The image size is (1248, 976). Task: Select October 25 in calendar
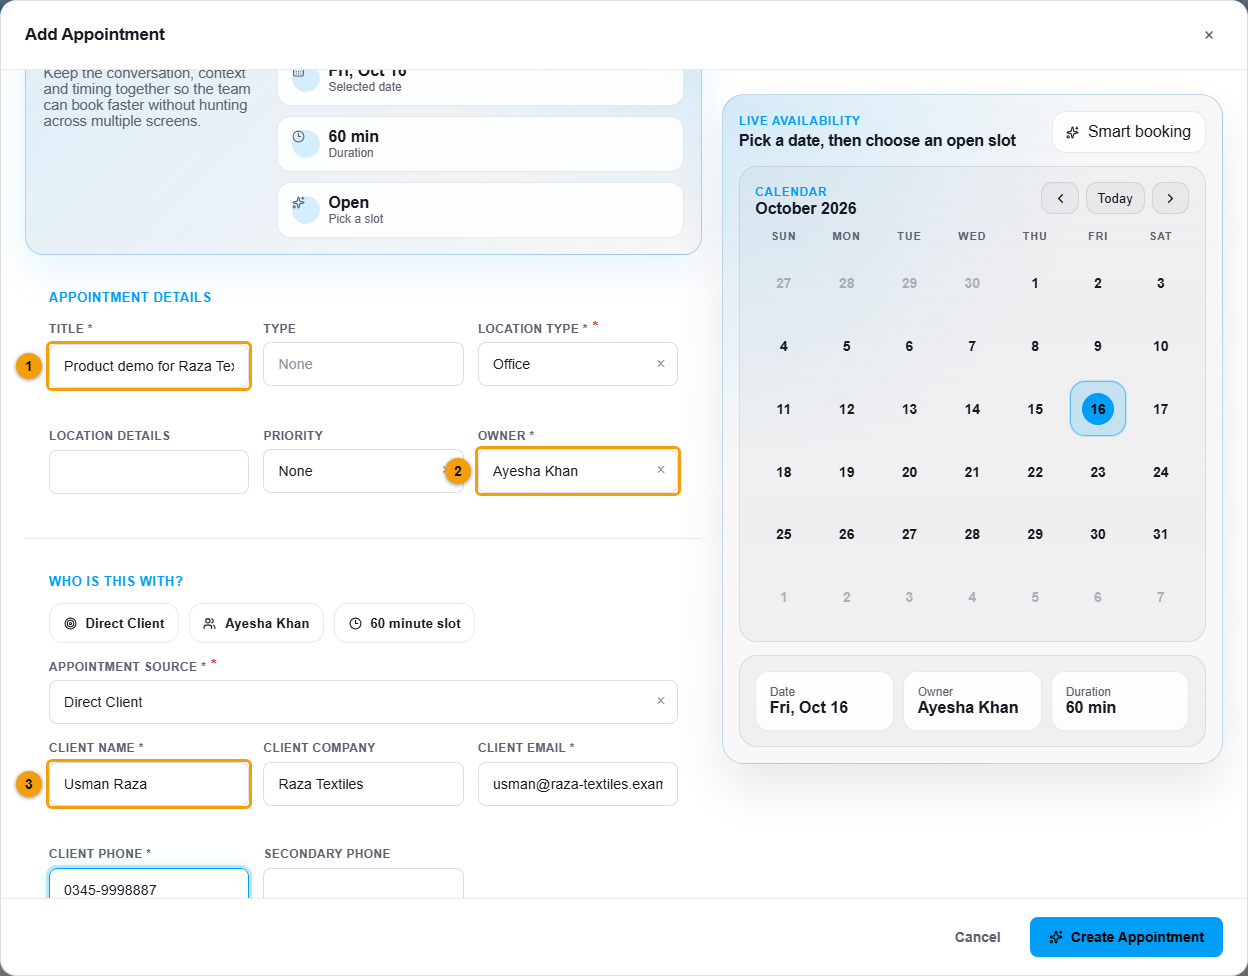coord(784,534)
